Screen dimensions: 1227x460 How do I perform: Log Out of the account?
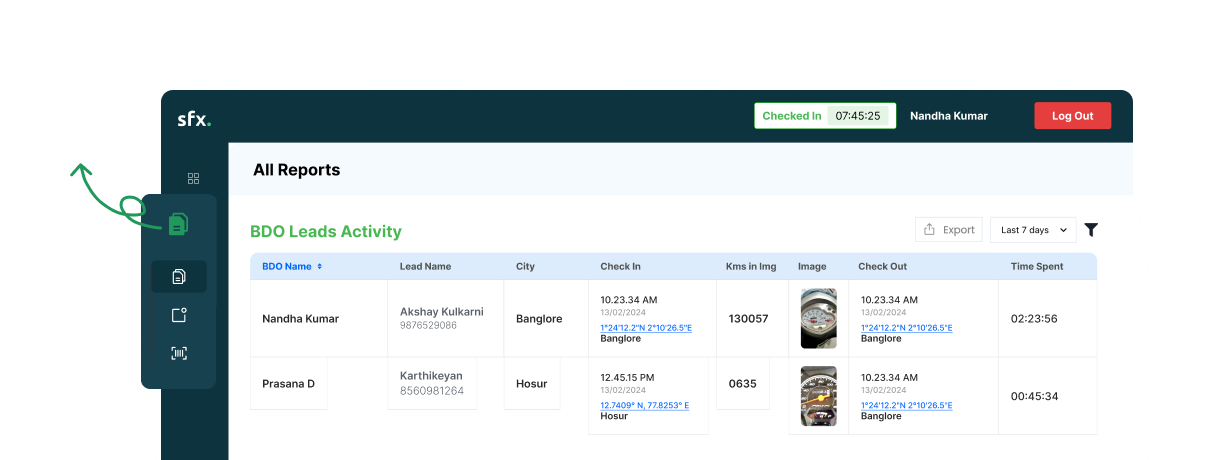pyautogui.click(x=1072, y=116)
